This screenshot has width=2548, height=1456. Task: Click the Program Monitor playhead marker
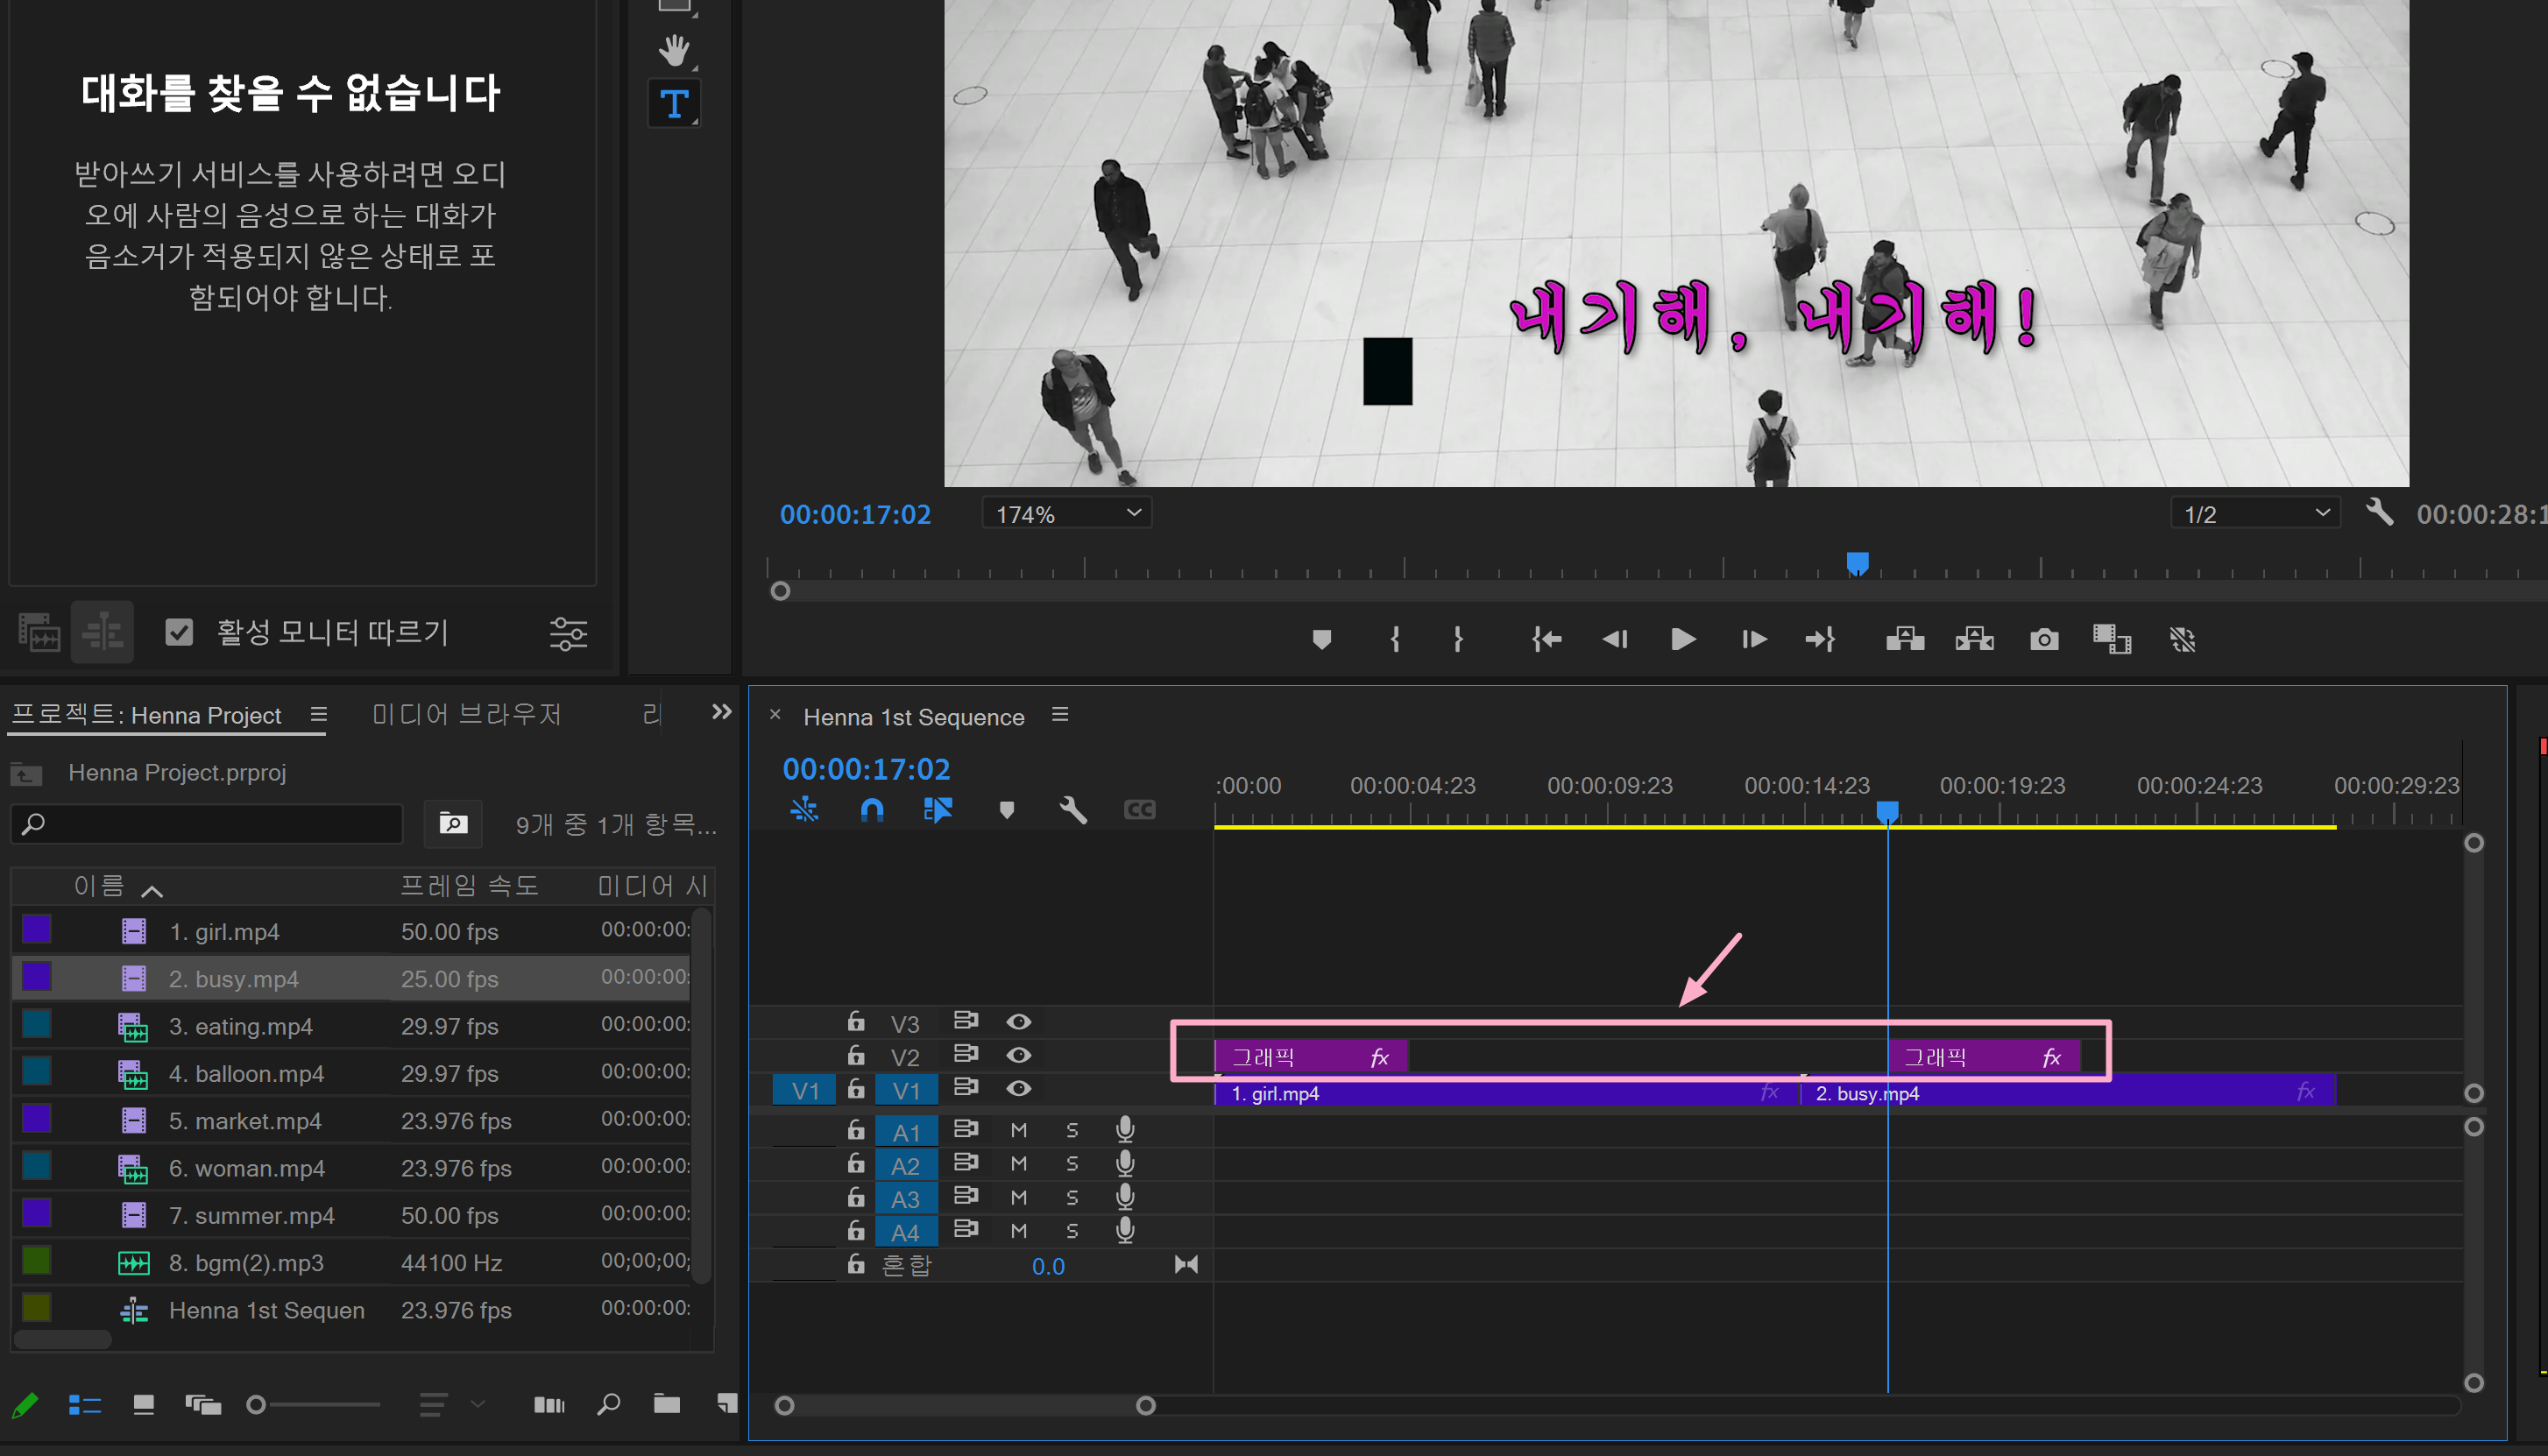pos(1857,565)
